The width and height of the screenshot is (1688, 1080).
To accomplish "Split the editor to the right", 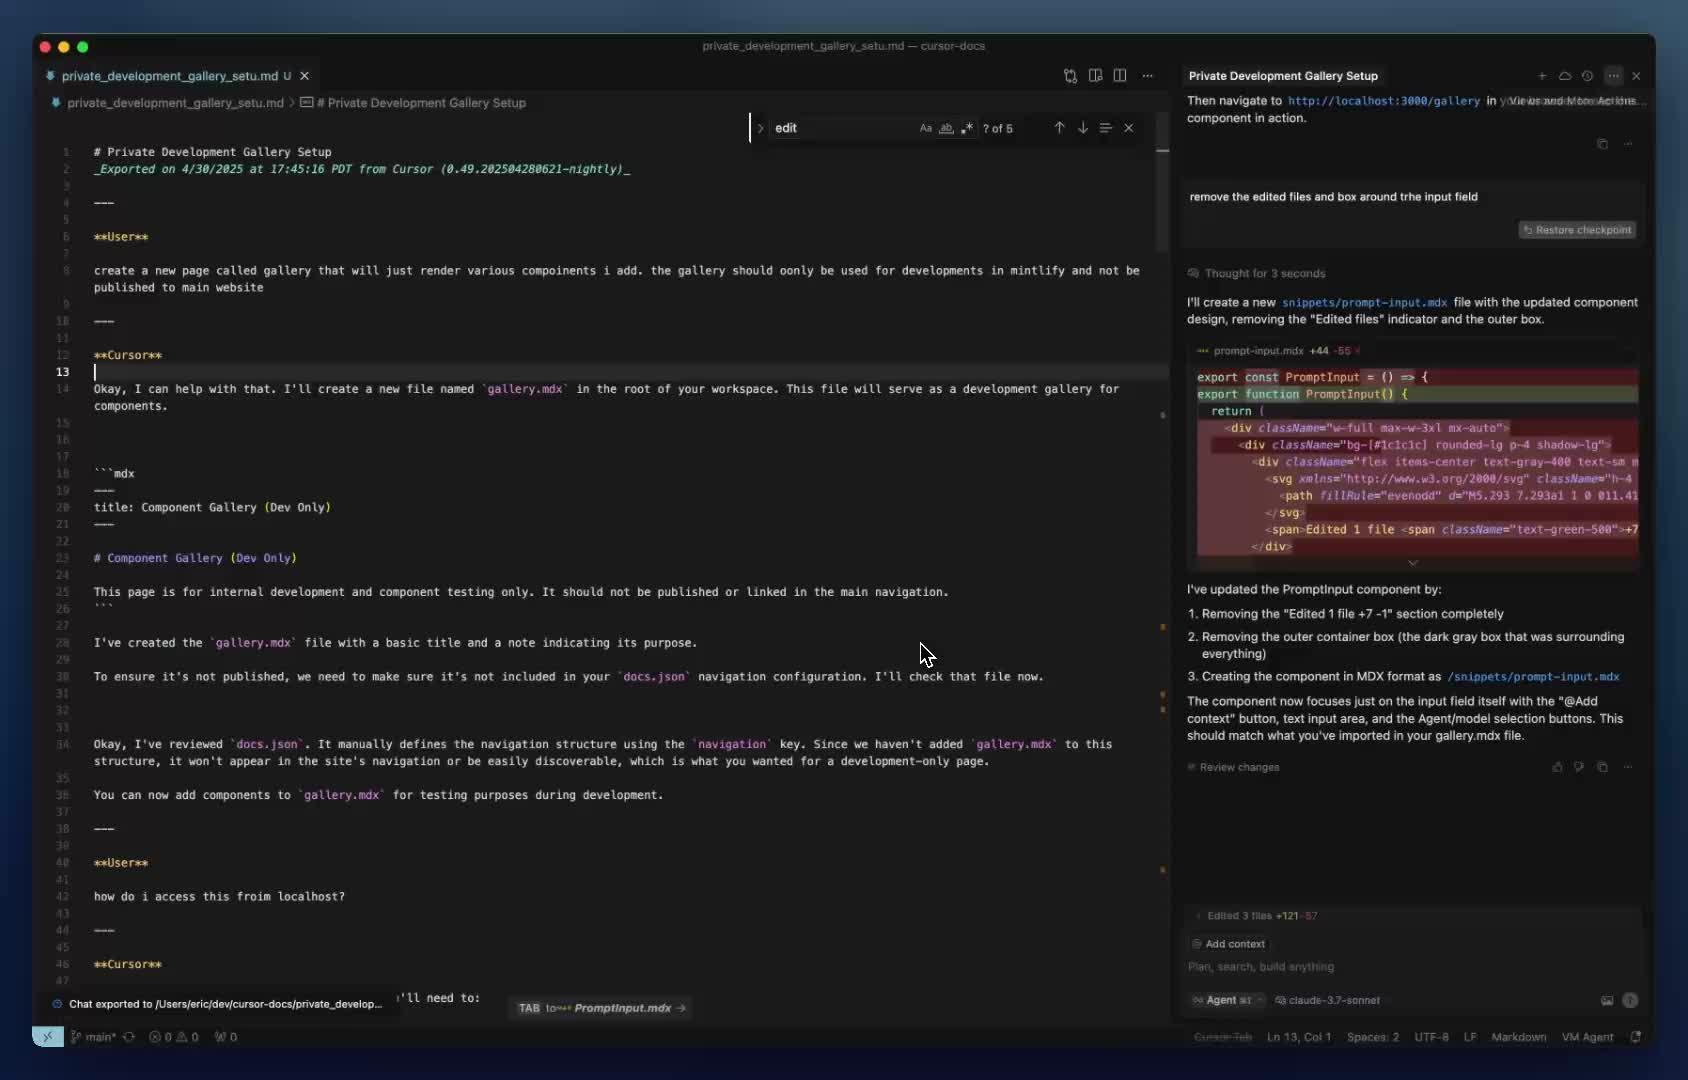I will (1120, 76).
